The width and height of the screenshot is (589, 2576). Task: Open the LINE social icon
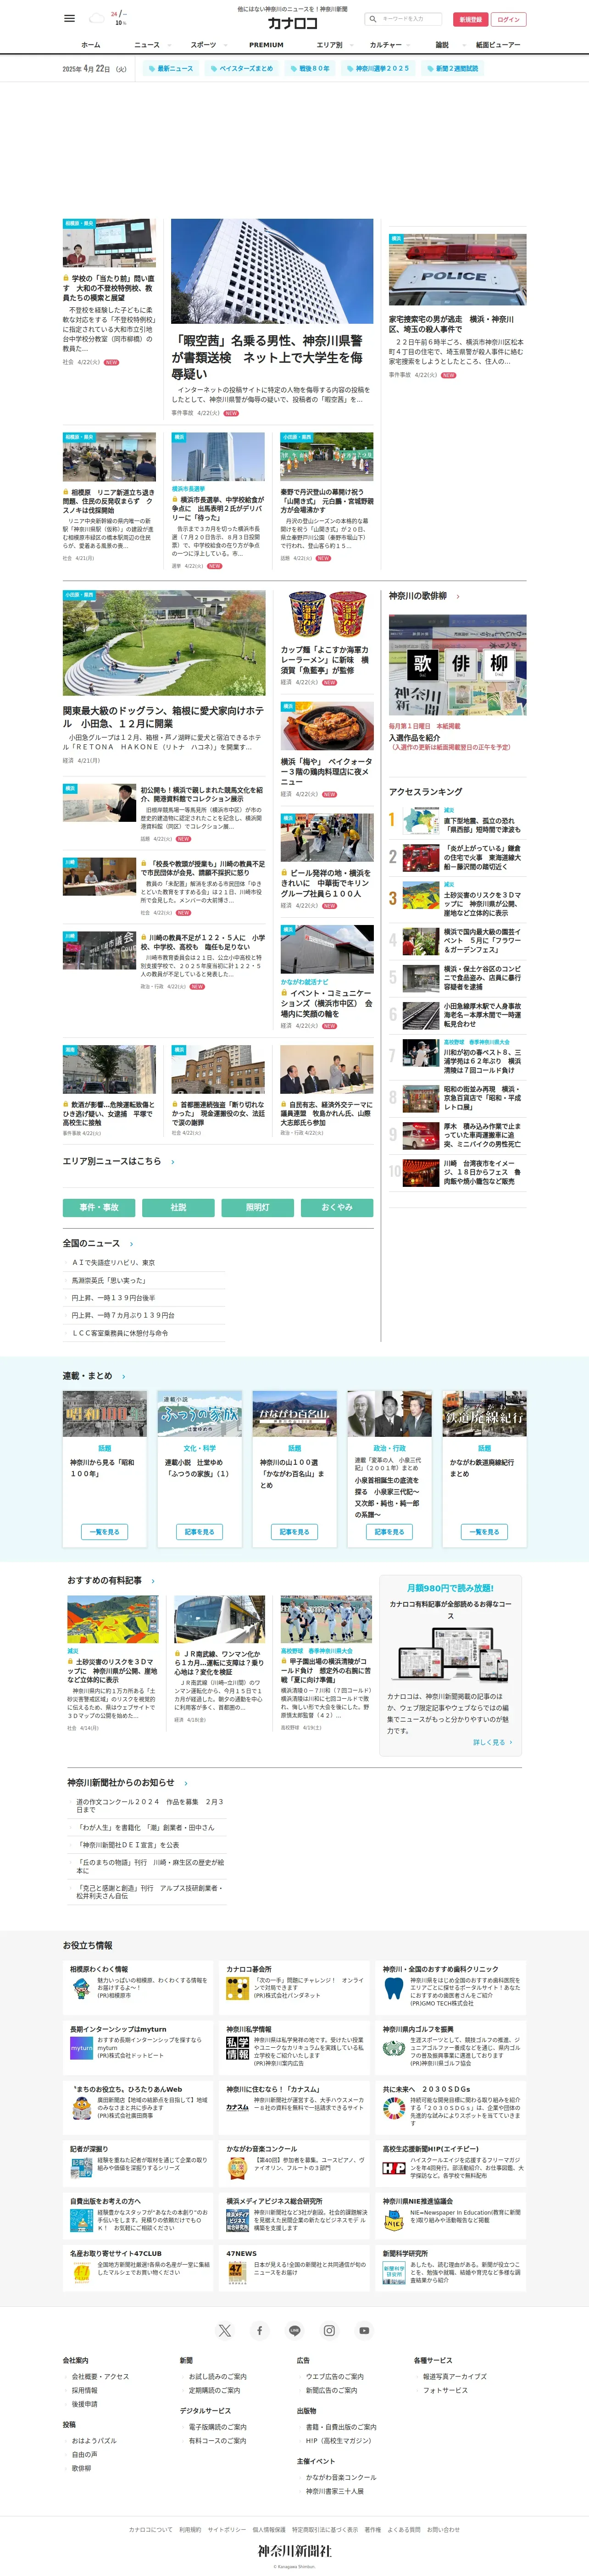[294, 2330]
